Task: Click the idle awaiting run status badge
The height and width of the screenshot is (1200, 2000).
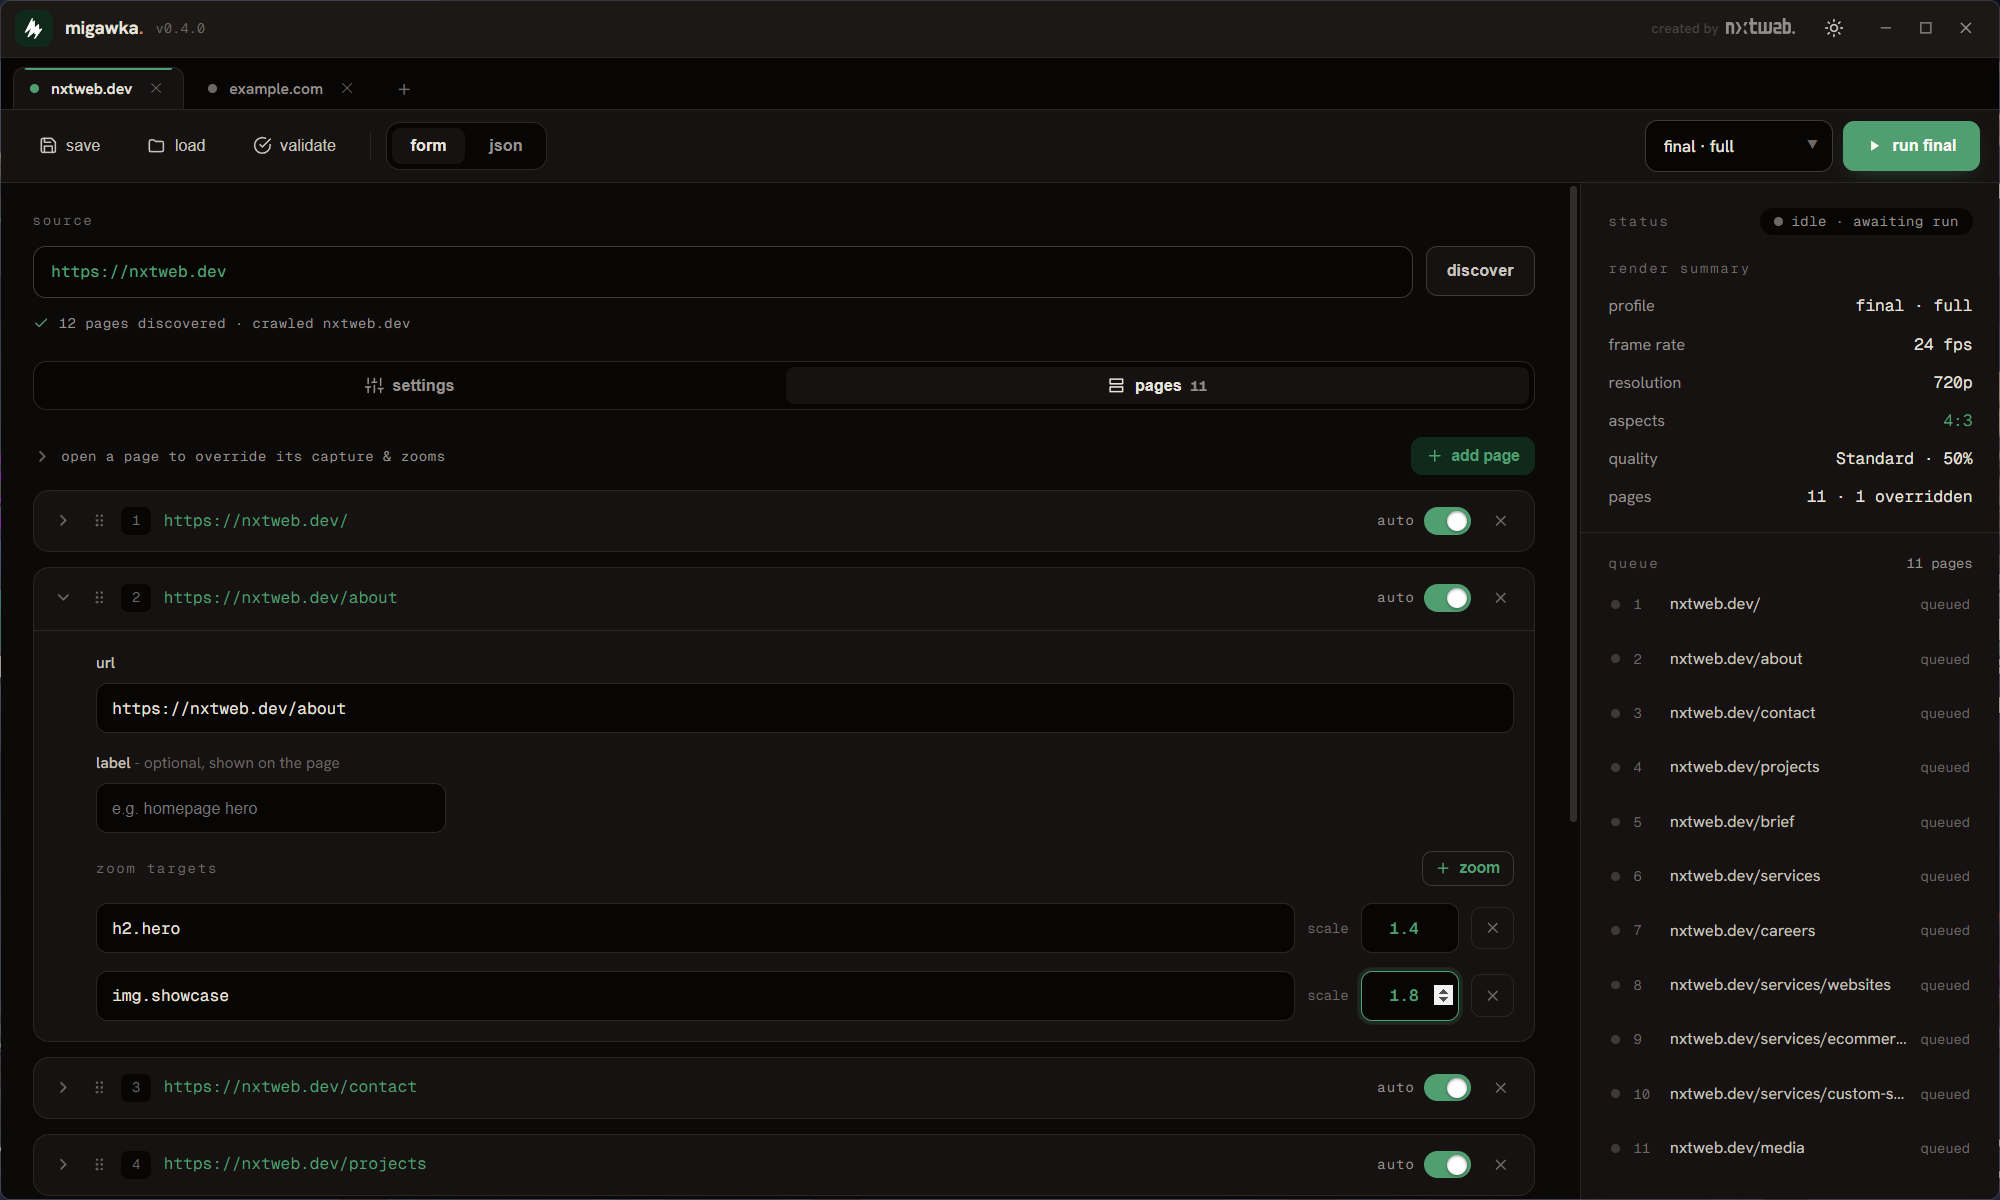Action: [1866, 221]
